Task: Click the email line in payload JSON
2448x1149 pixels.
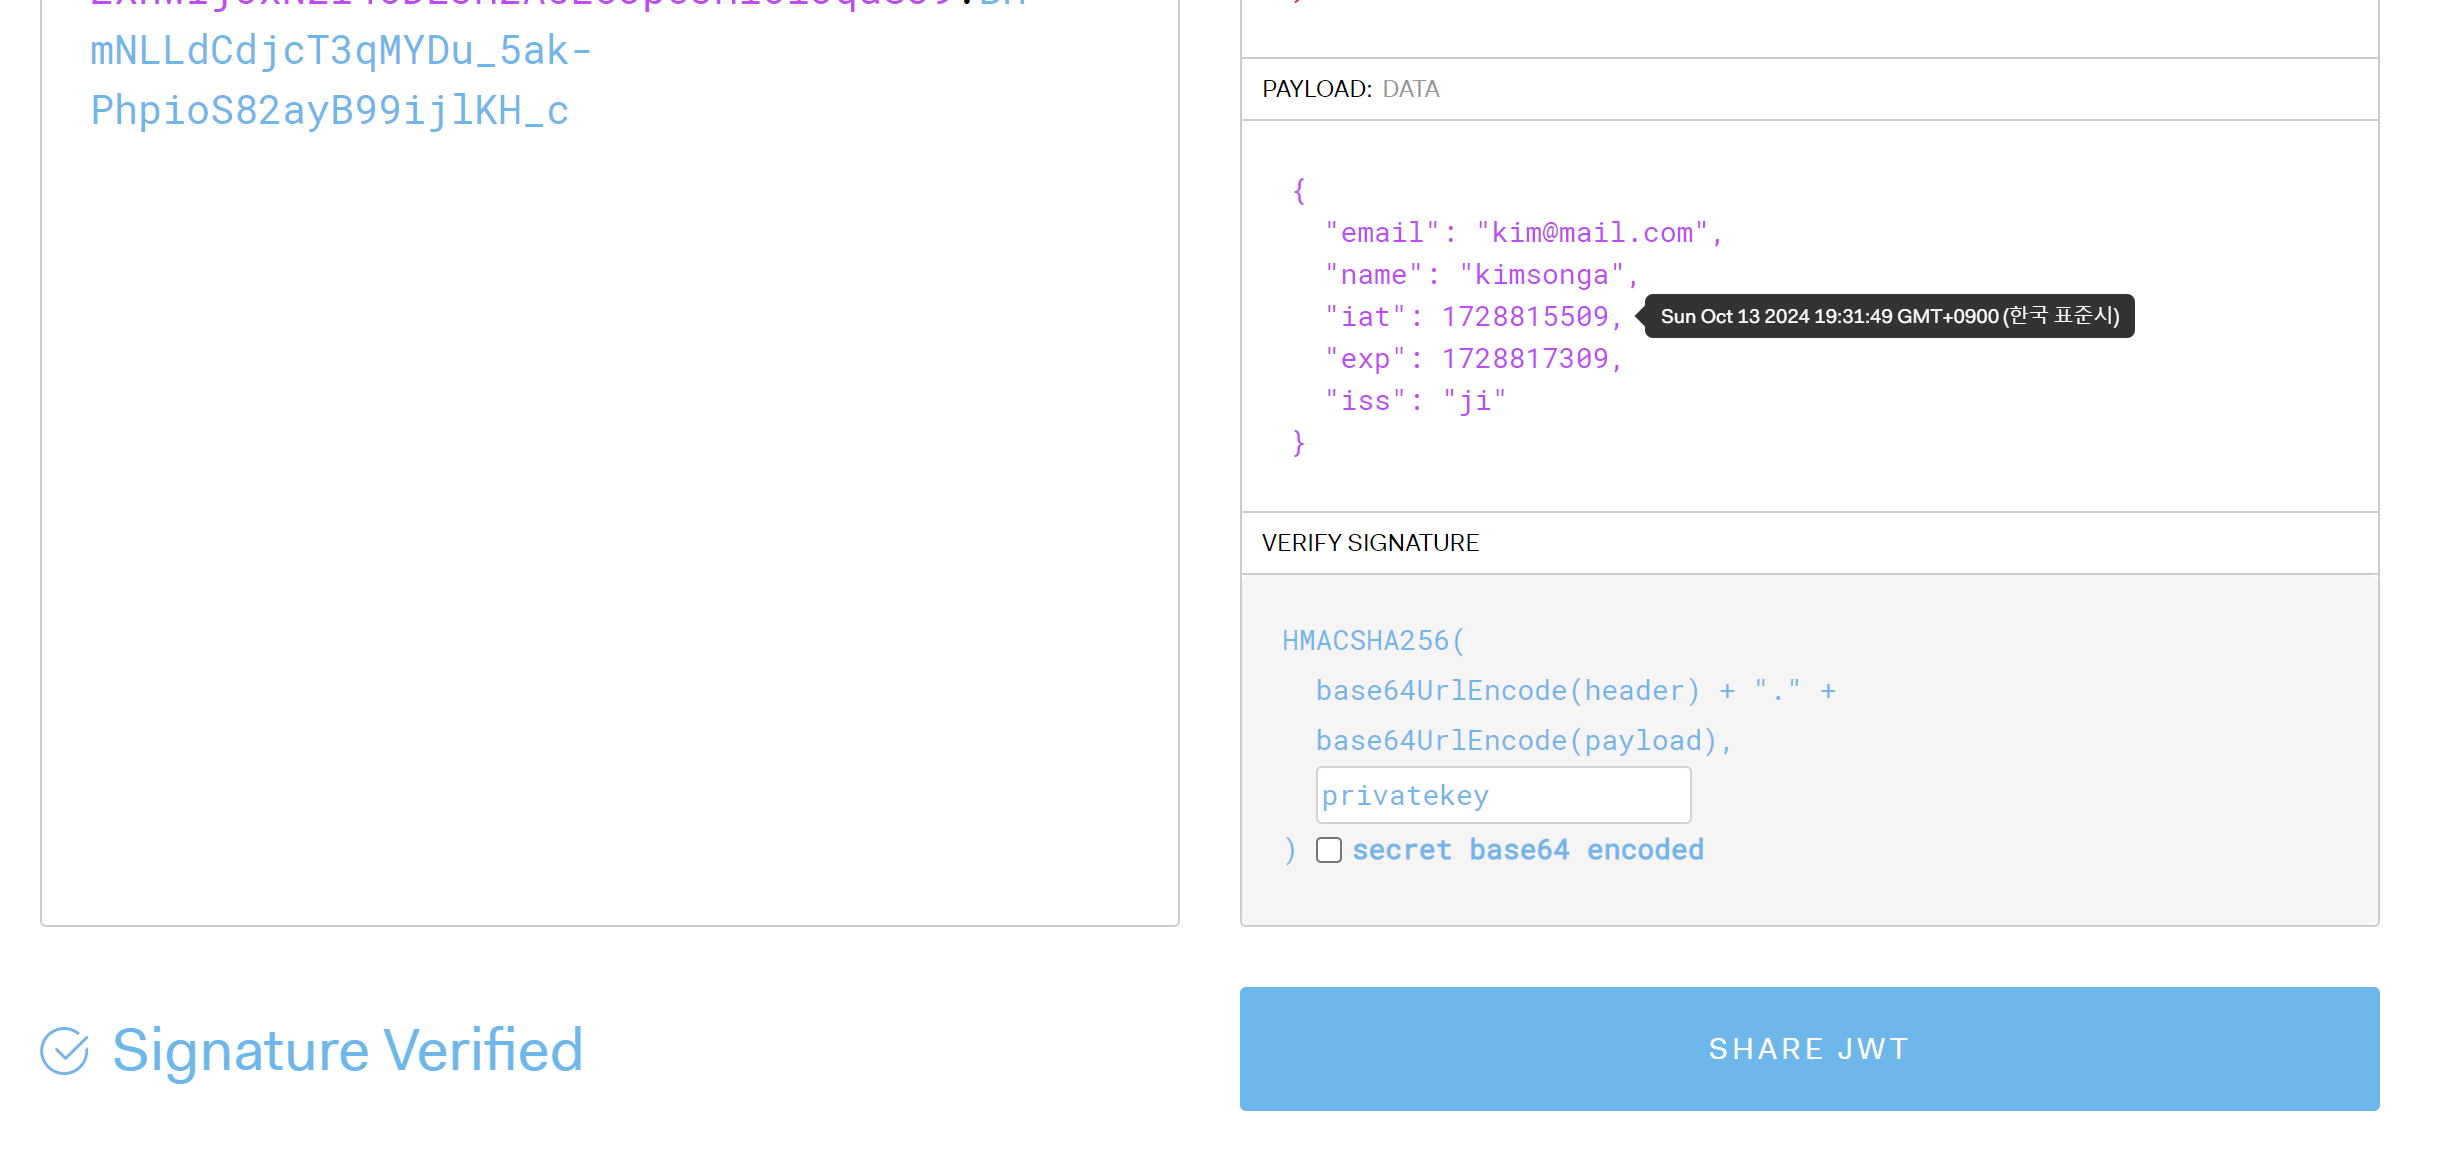Action: point(1523,233)
